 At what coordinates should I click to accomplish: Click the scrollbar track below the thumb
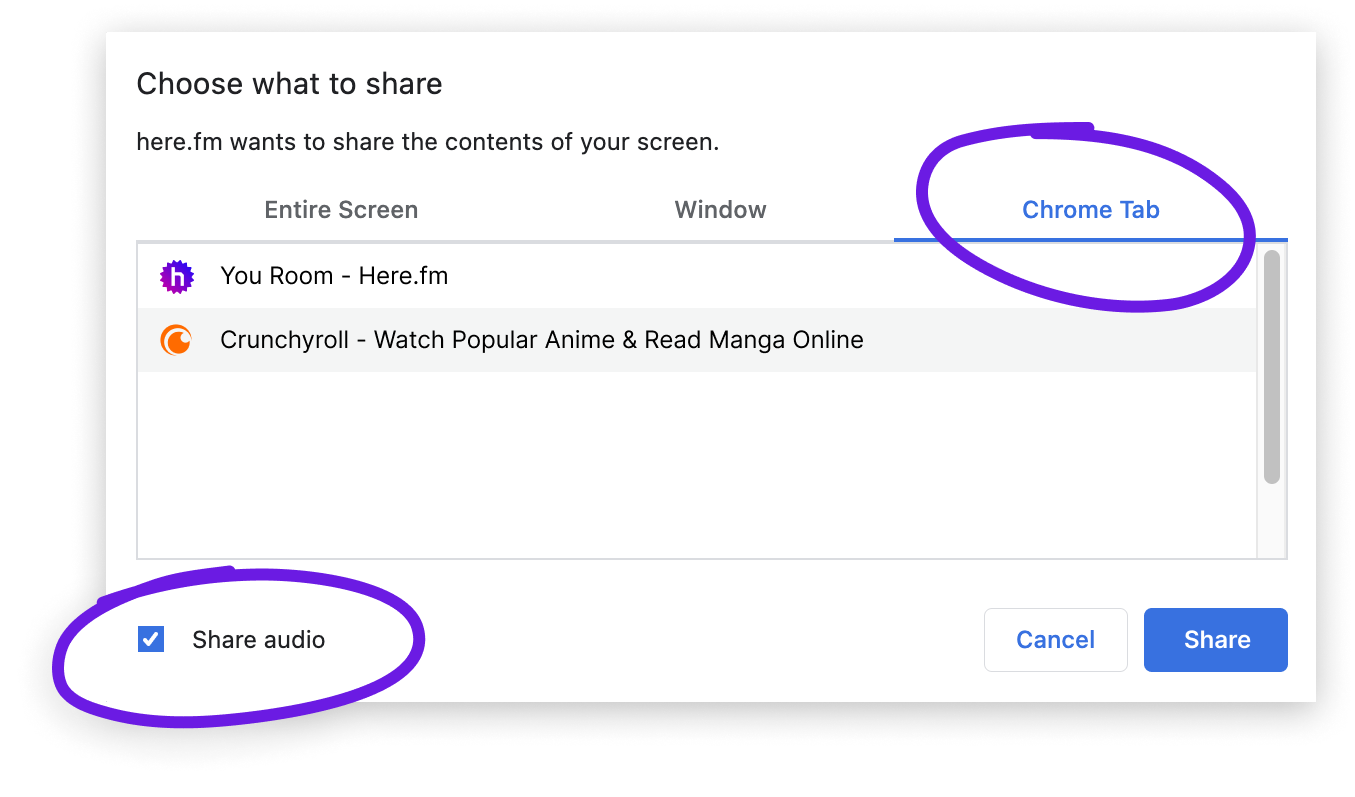1271,520
